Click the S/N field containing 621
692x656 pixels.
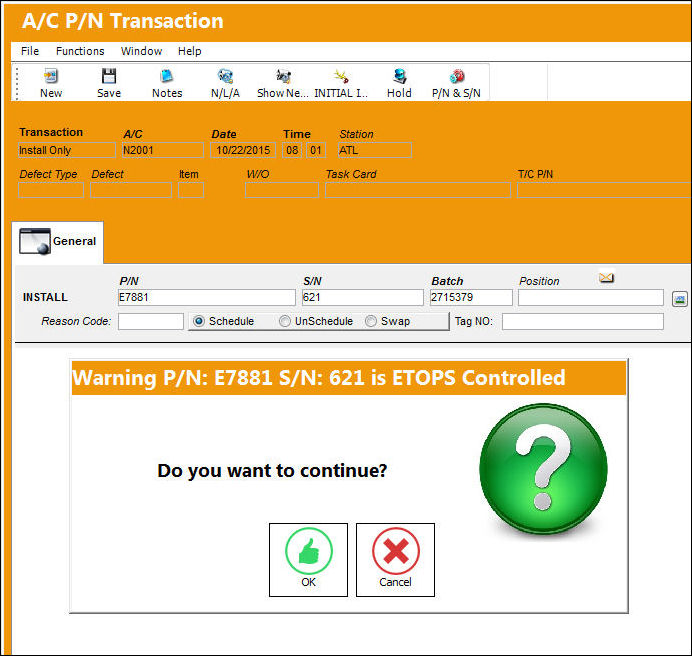pos(362,298)
